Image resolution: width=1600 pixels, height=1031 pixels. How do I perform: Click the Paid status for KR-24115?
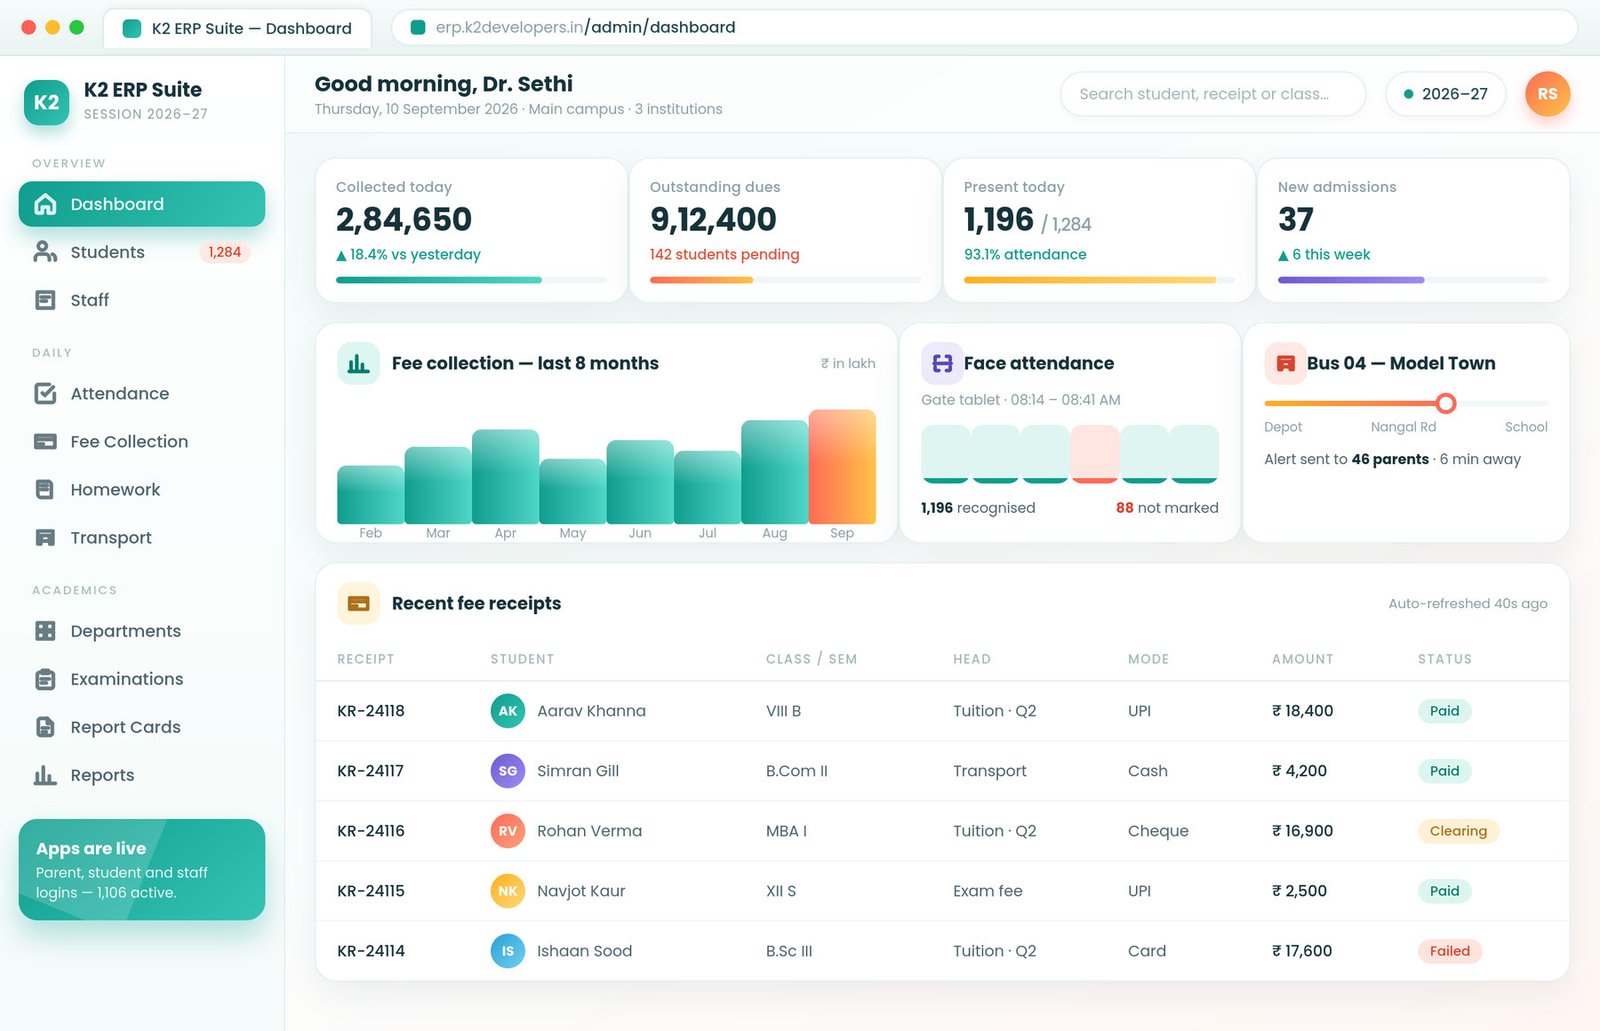click(x=1445, y=891)
